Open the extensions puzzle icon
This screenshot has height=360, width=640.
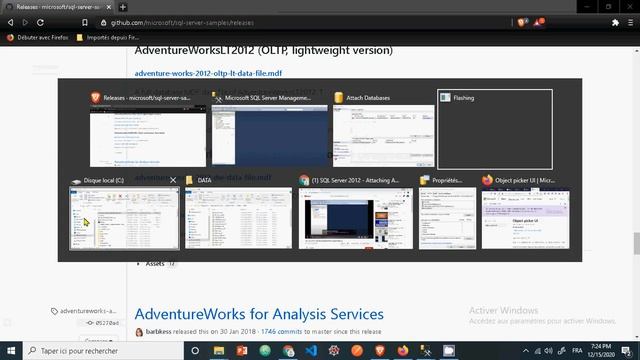(x=615, y=23)
